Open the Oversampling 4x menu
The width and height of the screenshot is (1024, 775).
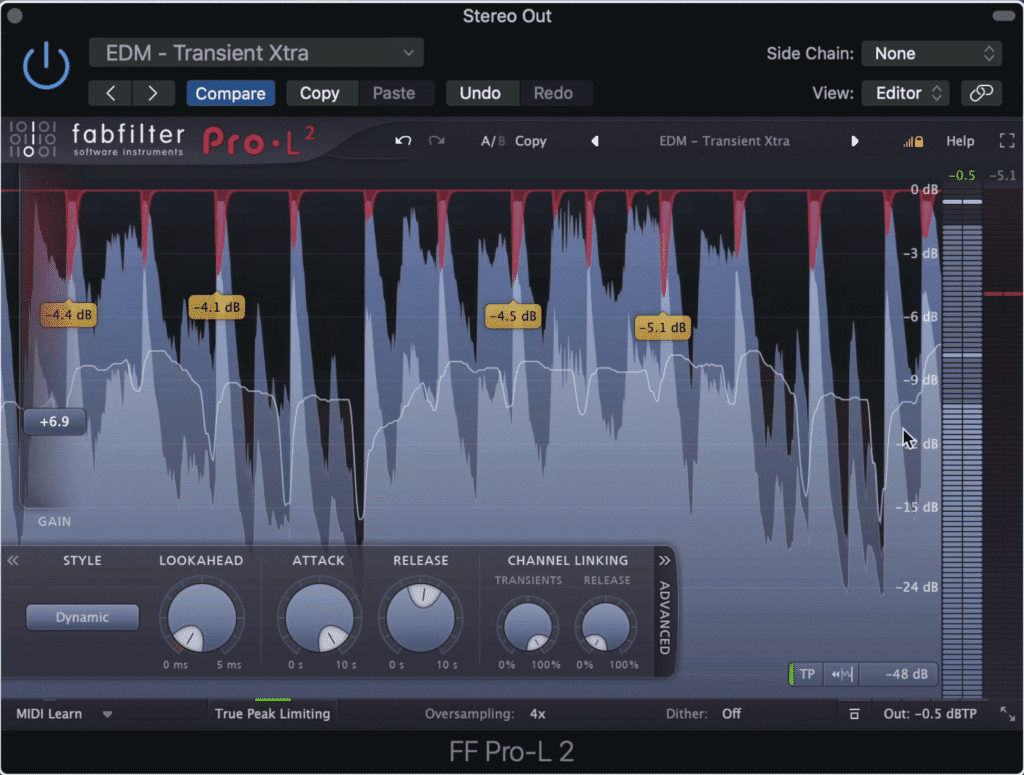pos(537,714)
